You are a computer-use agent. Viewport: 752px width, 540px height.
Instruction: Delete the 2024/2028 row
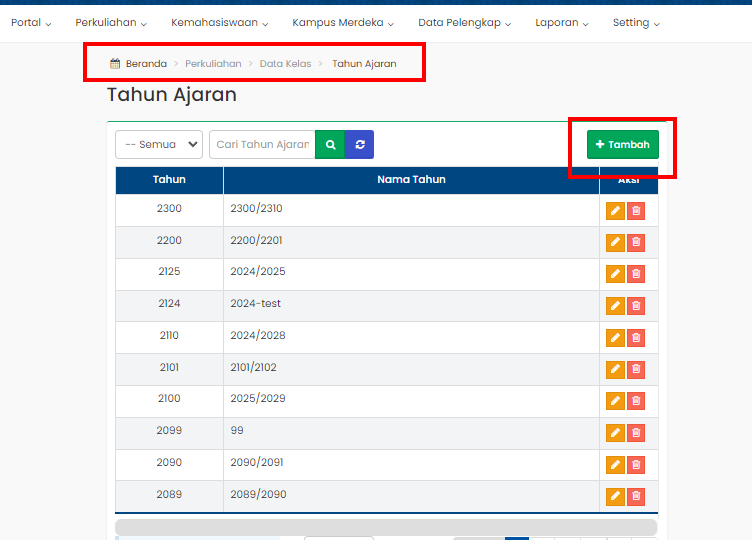636,338
